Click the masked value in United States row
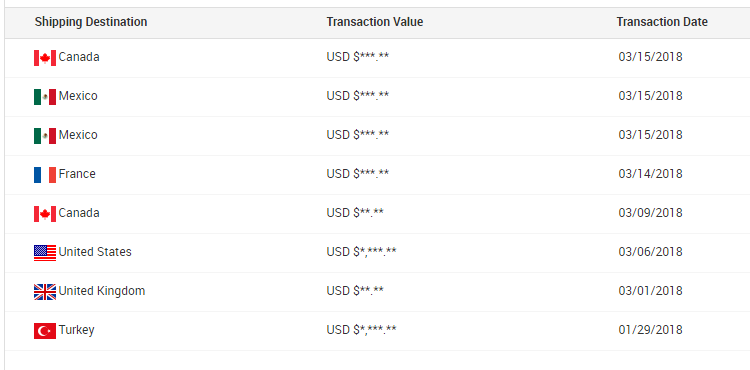This screenshot has width=750, height=370. tap(361, 251)
